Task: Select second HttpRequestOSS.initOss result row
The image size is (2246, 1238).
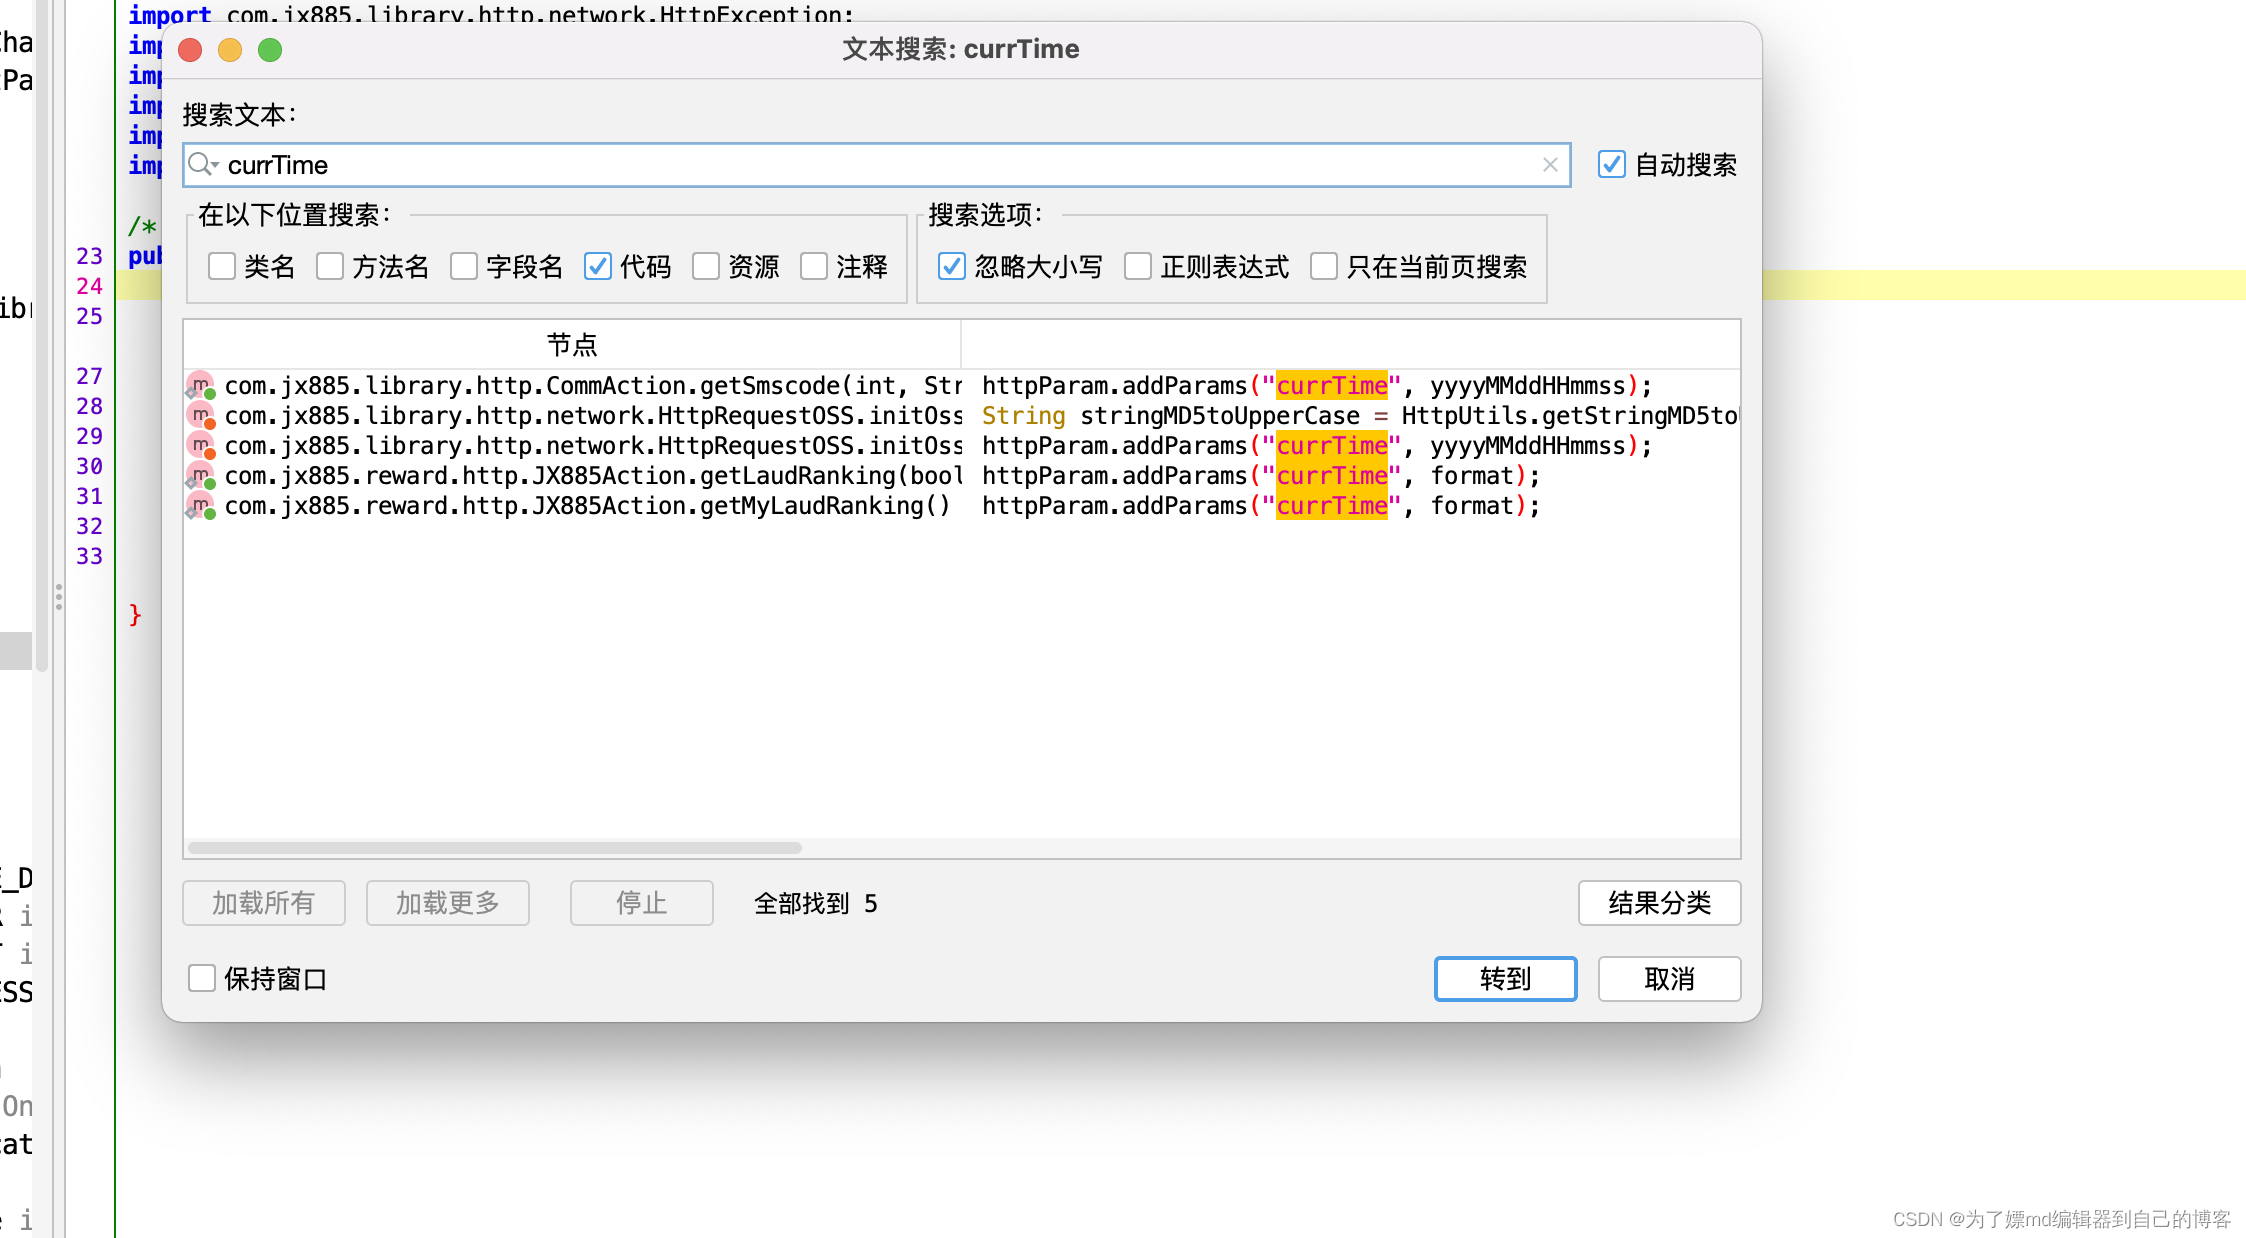Action: click(962, 446)
